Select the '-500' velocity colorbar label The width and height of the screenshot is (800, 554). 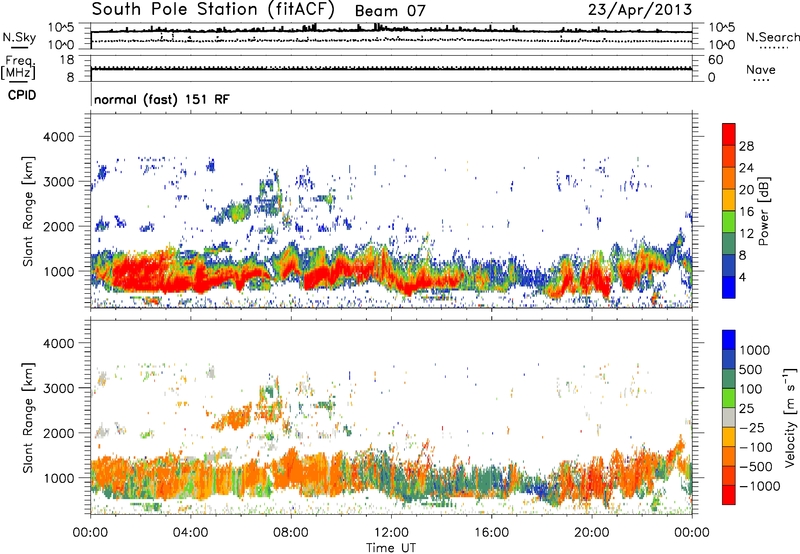[x=756, y=467]
